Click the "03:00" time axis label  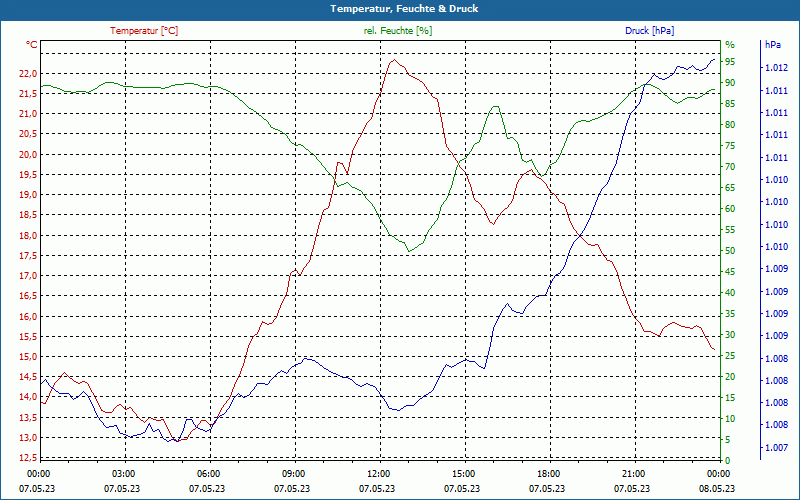click(123, 474)
